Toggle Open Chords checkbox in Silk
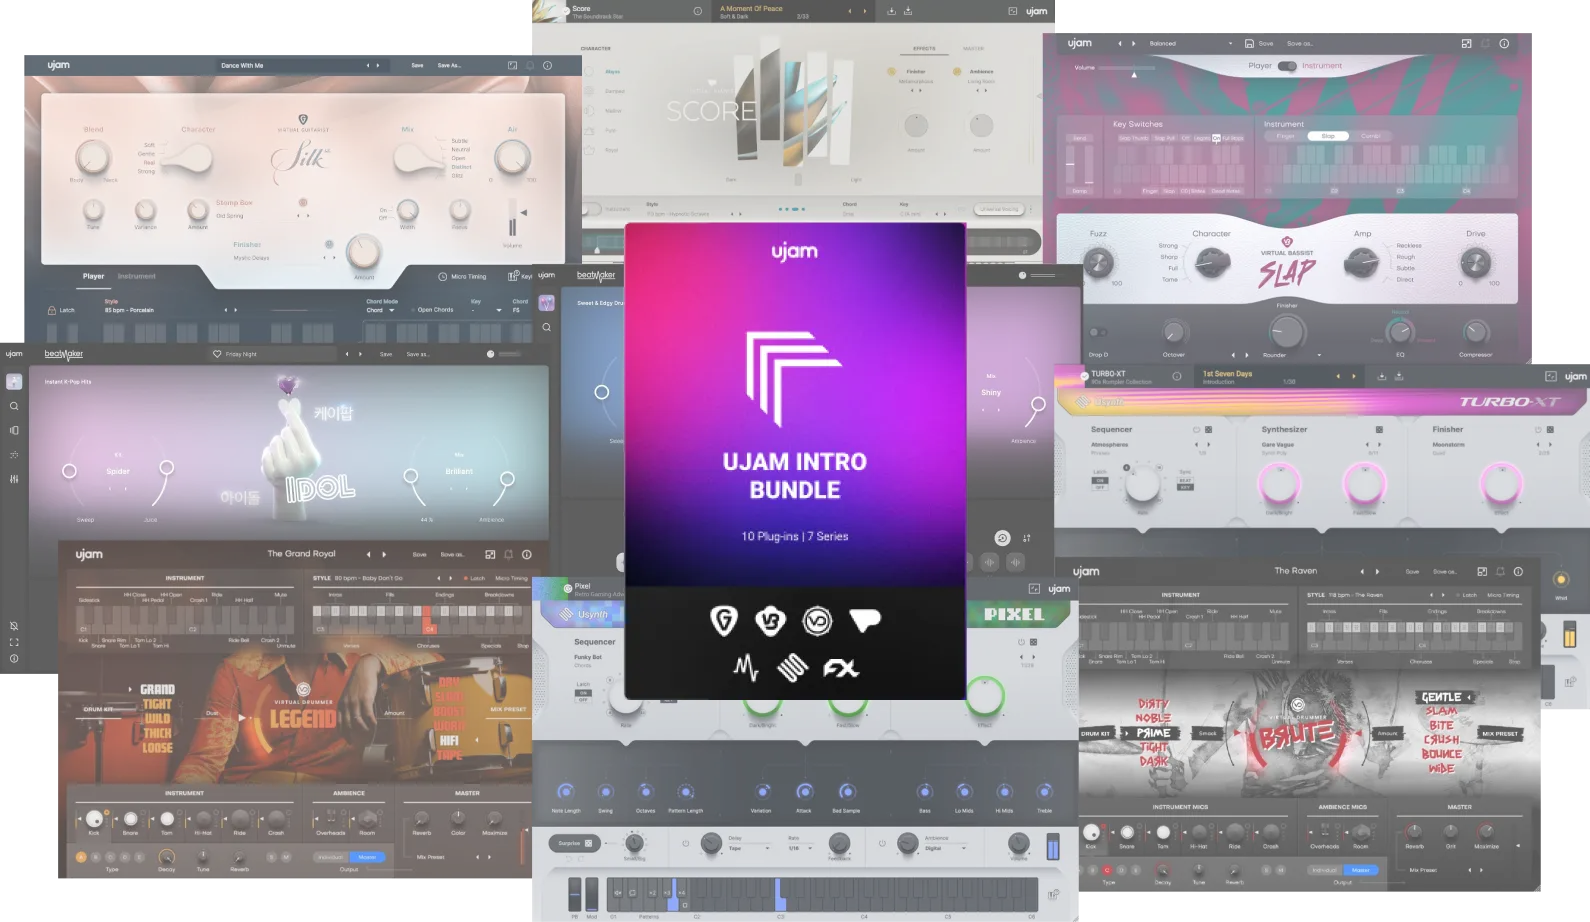This screenshot has height=922, width=1590. click(412, 310)
